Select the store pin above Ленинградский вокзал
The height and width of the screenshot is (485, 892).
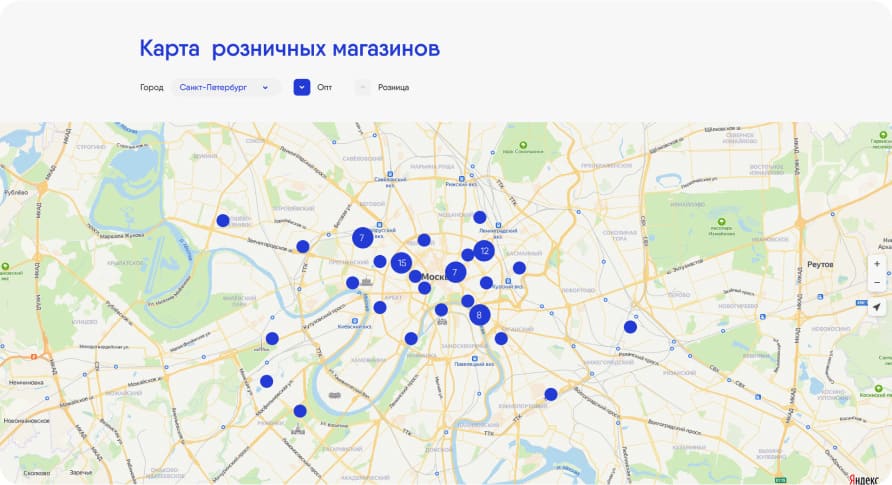point(480,217)
